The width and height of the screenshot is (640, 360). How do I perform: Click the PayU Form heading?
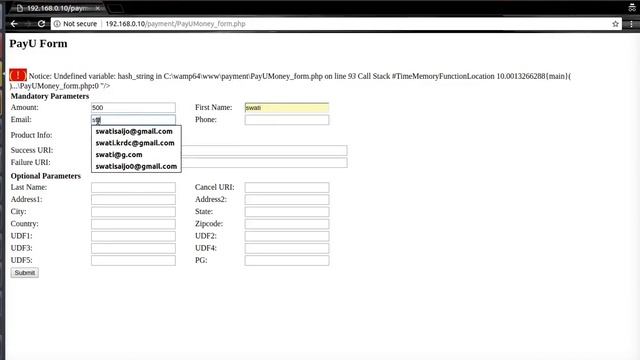pos(38,44)
